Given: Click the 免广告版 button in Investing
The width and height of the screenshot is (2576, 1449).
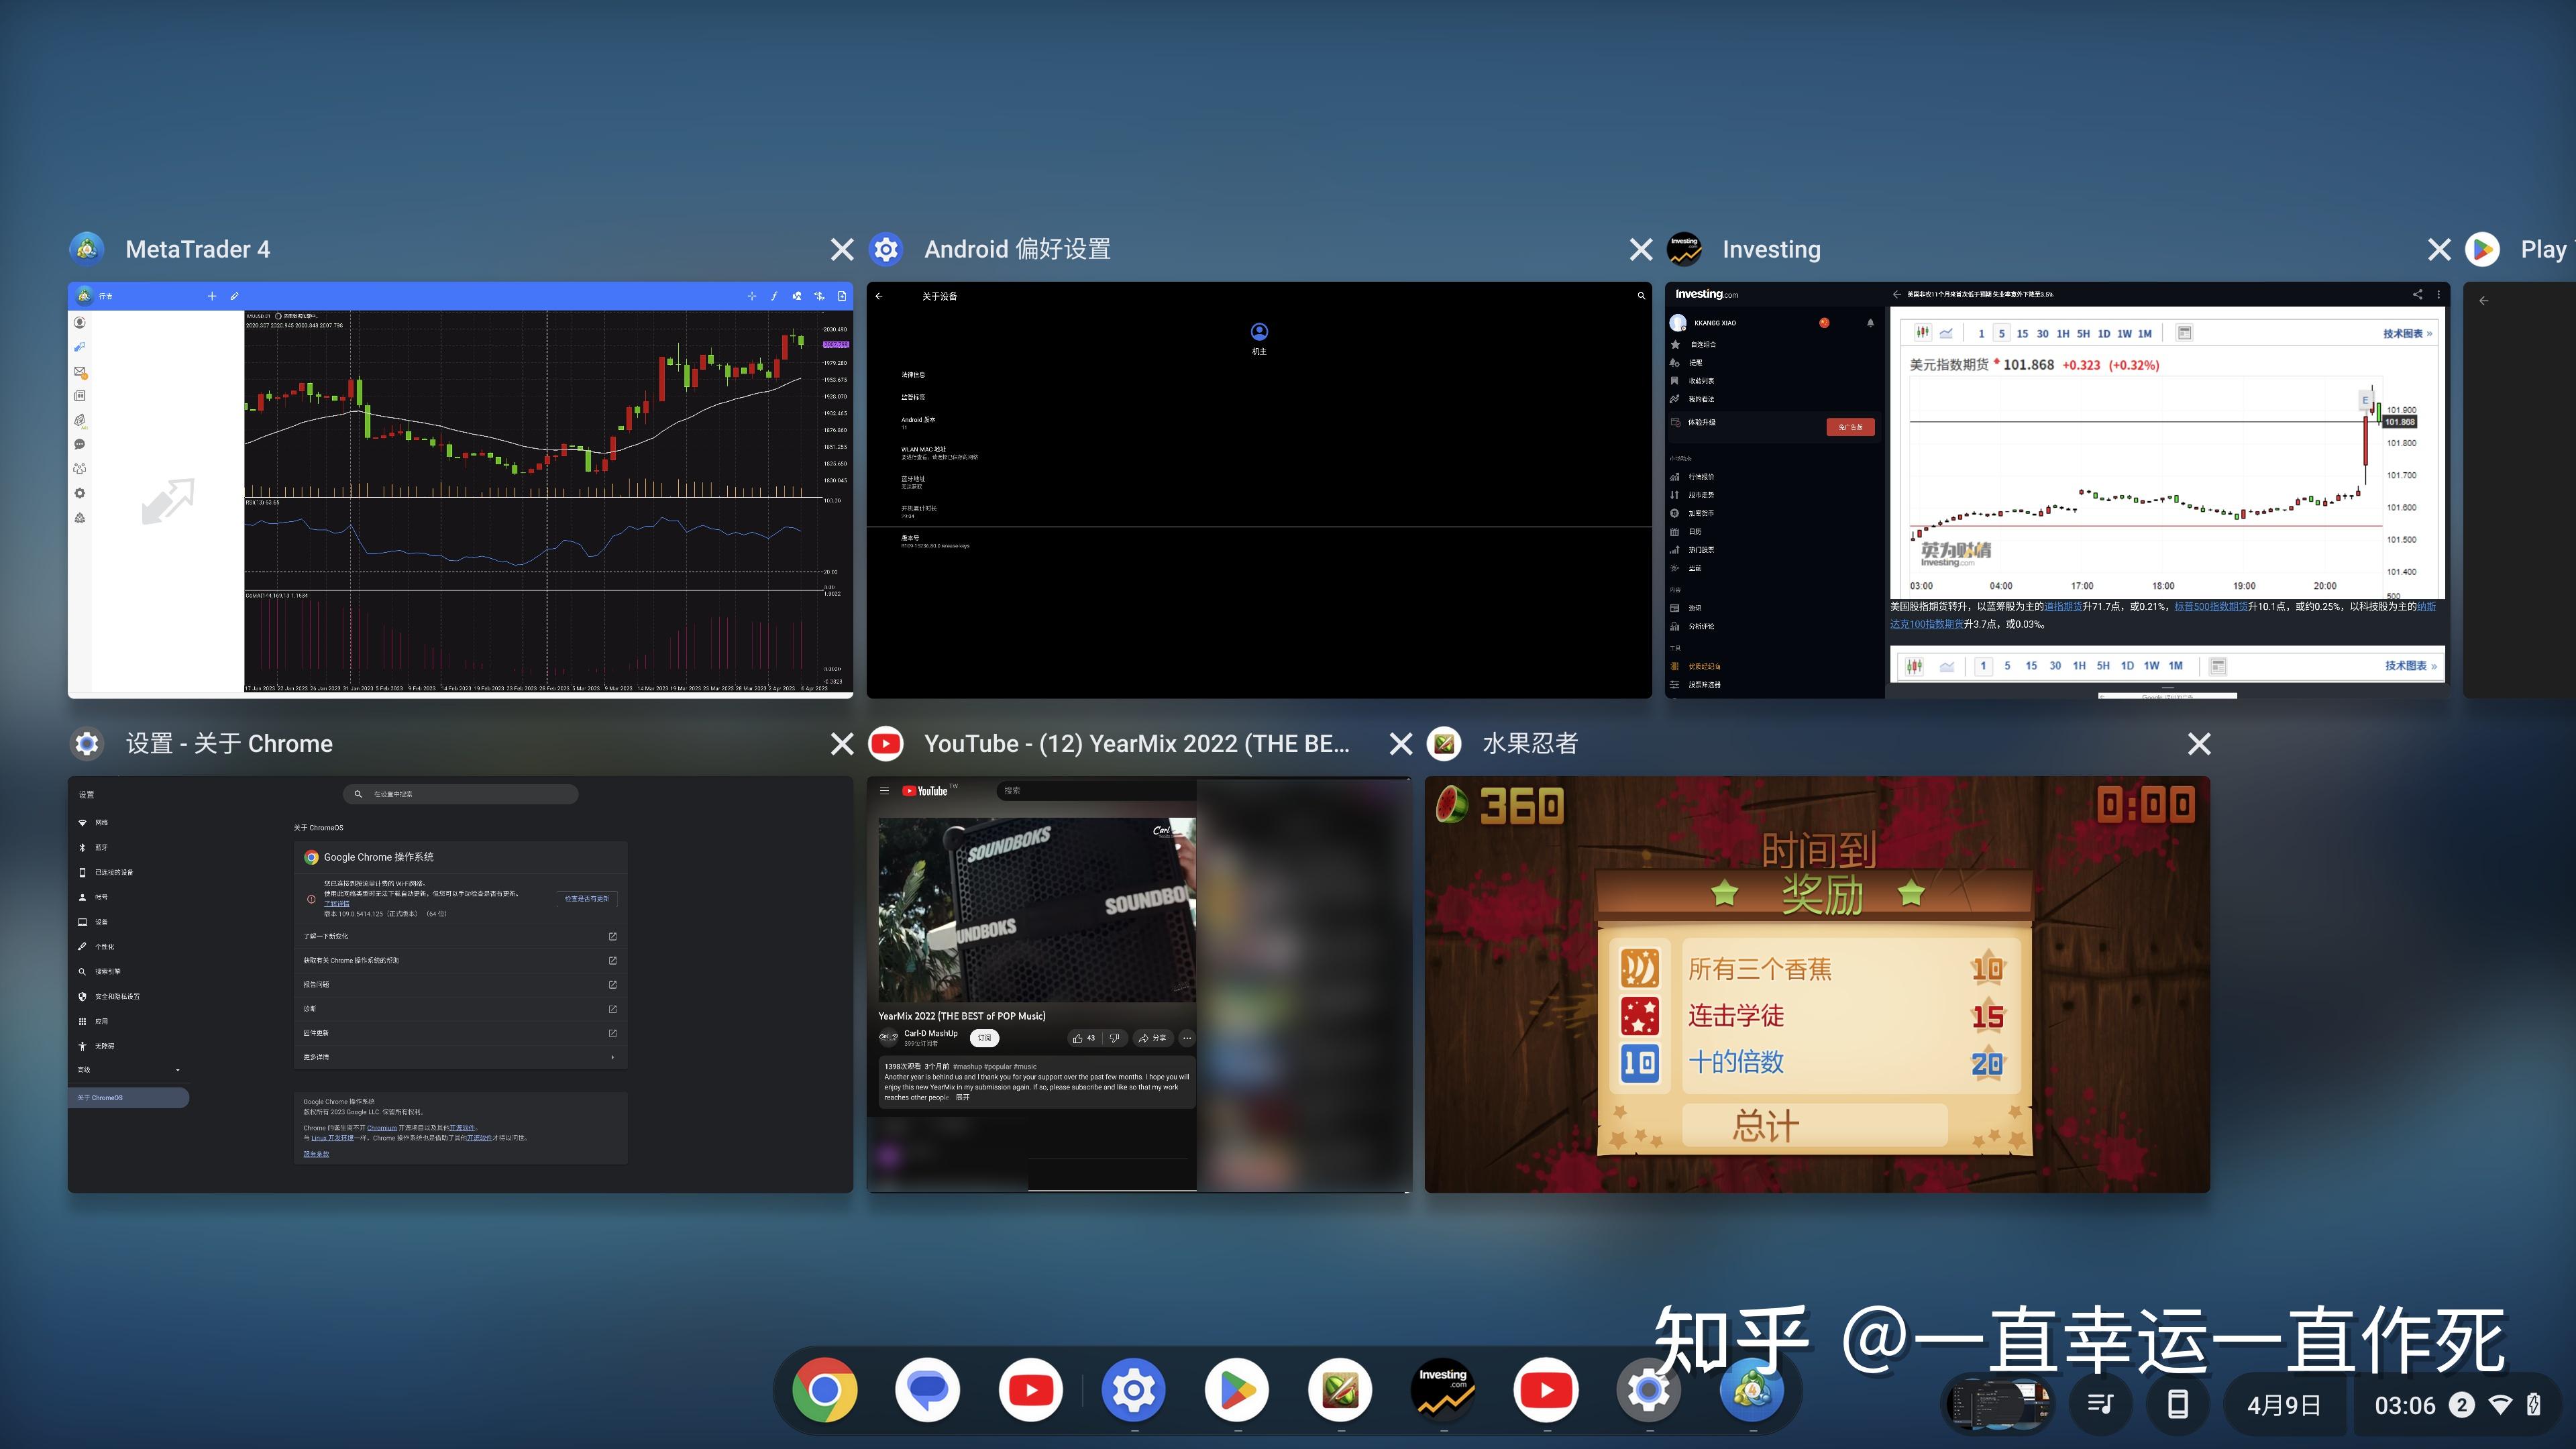Looking at the screenshot, I should click(1851, 427).
